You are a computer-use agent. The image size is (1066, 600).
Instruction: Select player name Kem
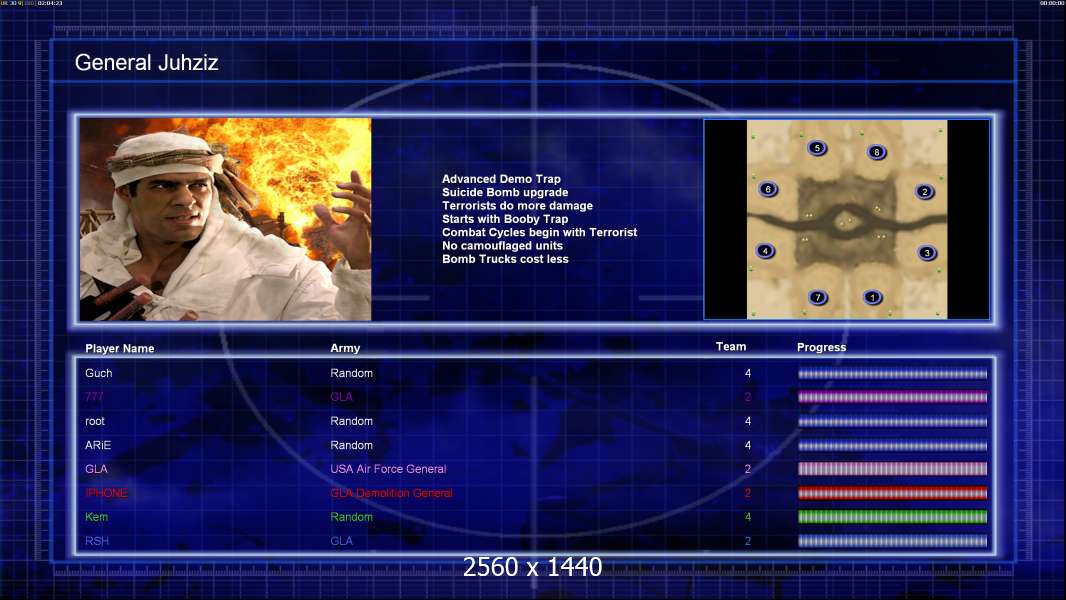96,517
